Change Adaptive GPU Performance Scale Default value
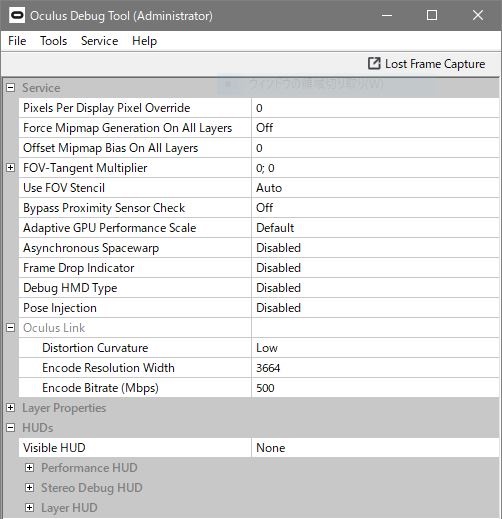 tap(375, 228)
